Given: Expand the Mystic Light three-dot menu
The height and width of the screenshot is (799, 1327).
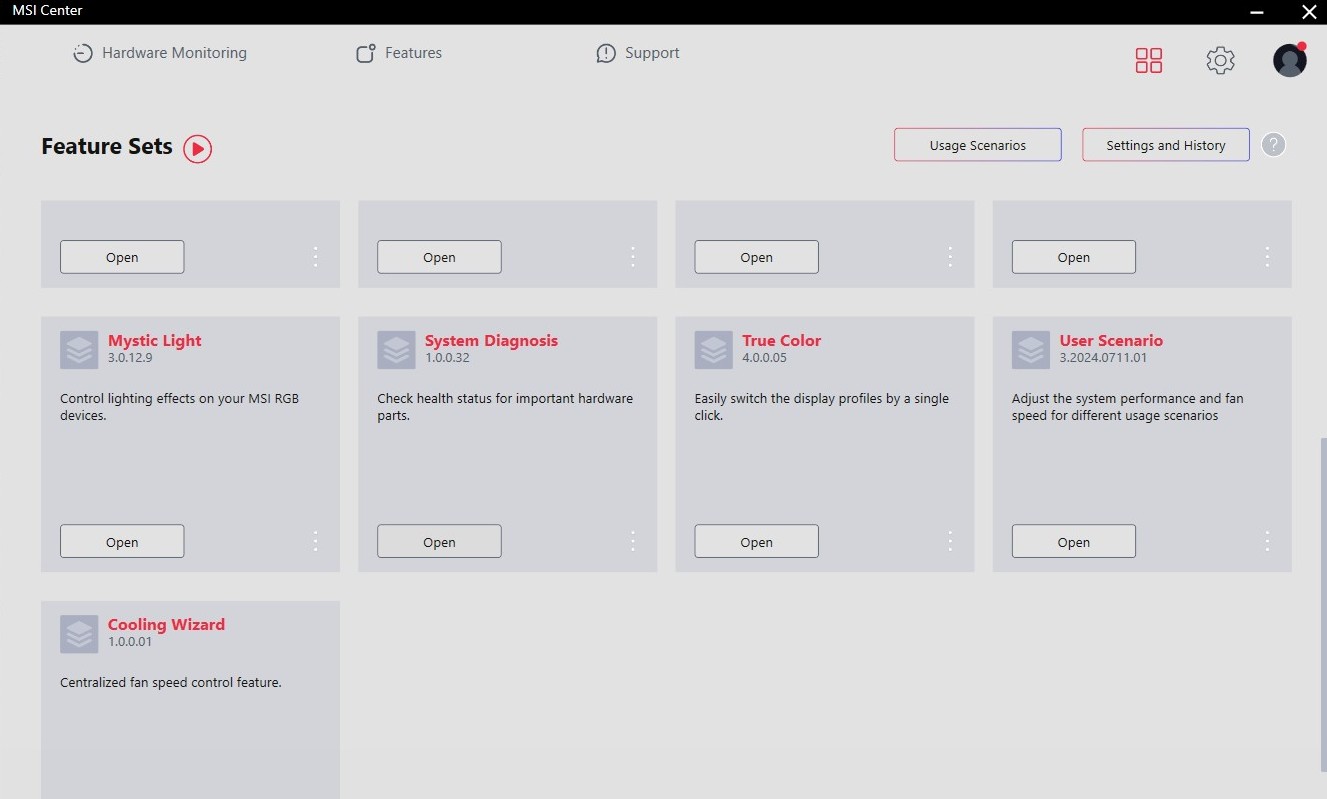Looking at the screenshot, I should (316, 541).
